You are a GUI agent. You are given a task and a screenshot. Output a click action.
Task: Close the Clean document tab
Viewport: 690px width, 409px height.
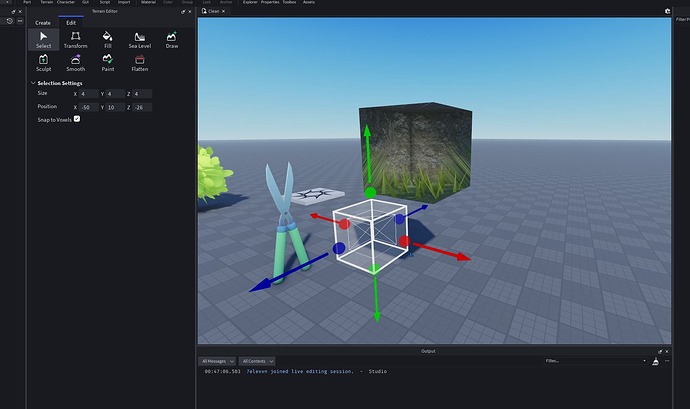pos(224,11)
